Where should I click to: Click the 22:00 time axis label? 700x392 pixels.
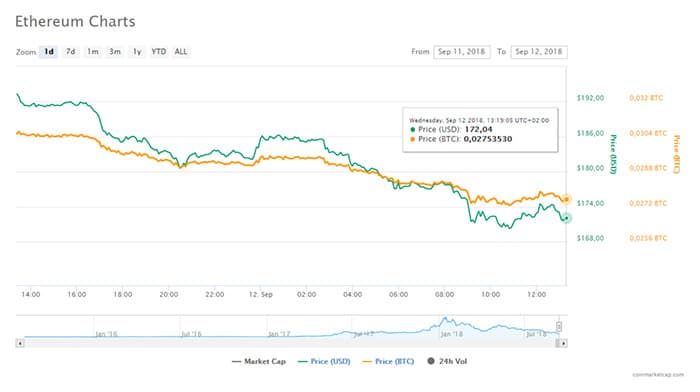(215, 295)
